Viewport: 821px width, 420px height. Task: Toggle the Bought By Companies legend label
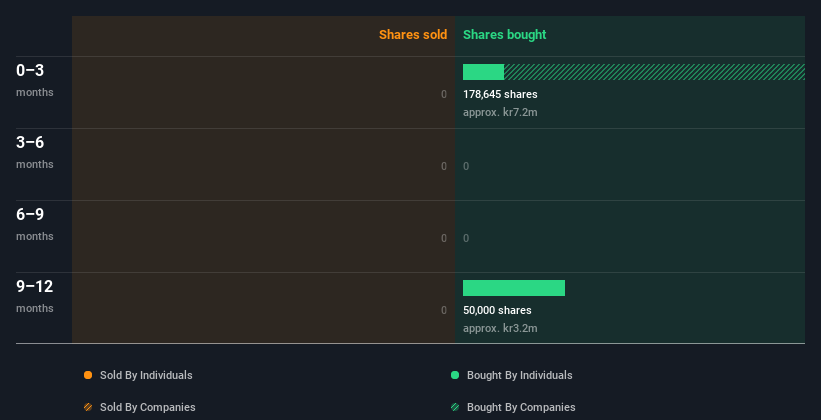pos(521,407)
